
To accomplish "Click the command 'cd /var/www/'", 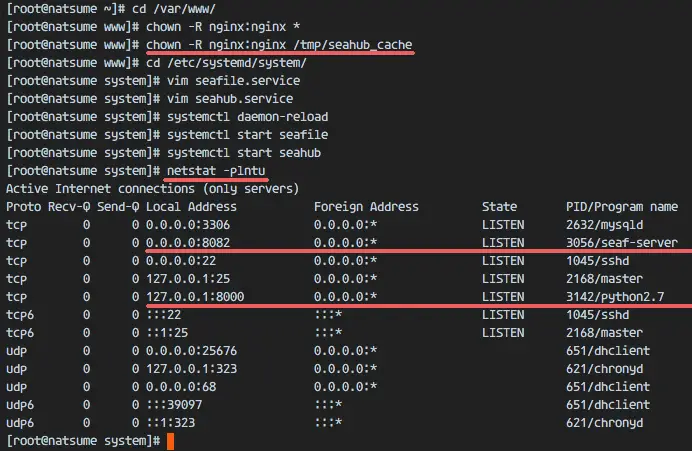I will (x=173, y=8).
